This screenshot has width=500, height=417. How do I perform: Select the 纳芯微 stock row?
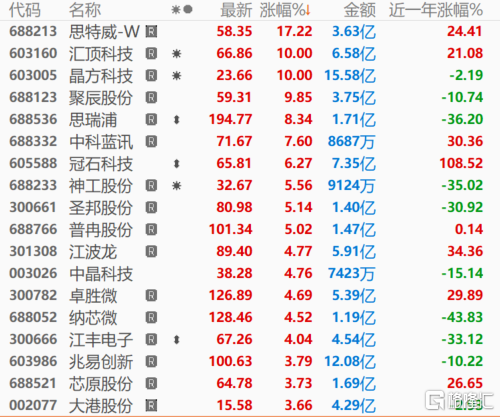246,318
